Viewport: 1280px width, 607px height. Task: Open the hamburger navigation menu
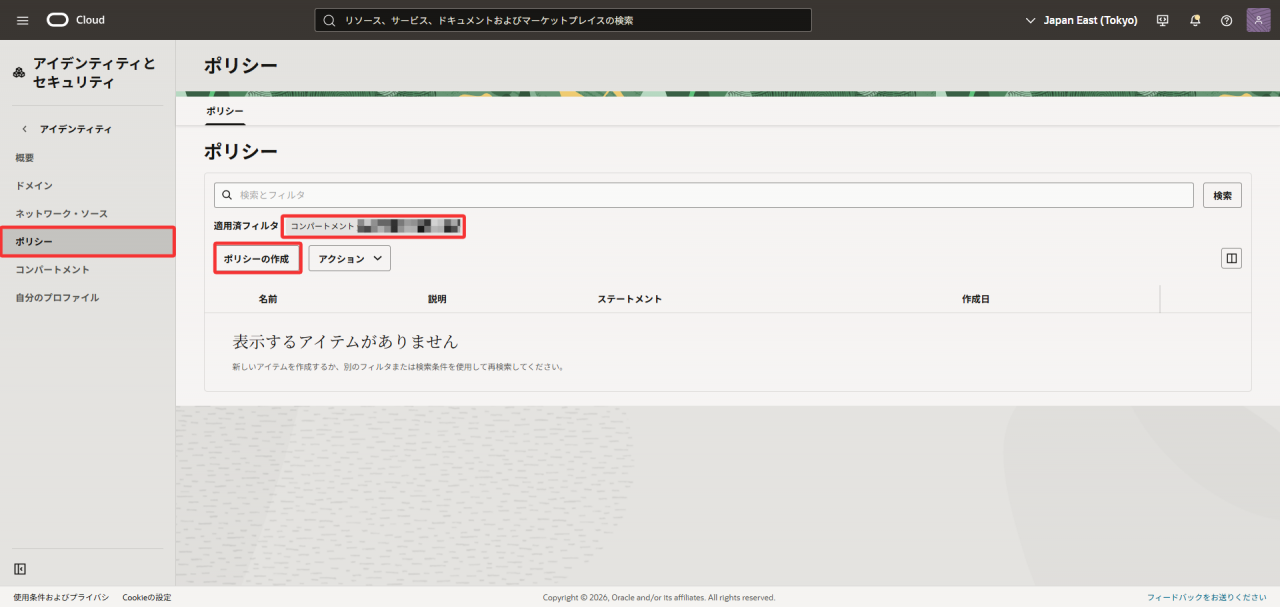[x=23, y=20]
